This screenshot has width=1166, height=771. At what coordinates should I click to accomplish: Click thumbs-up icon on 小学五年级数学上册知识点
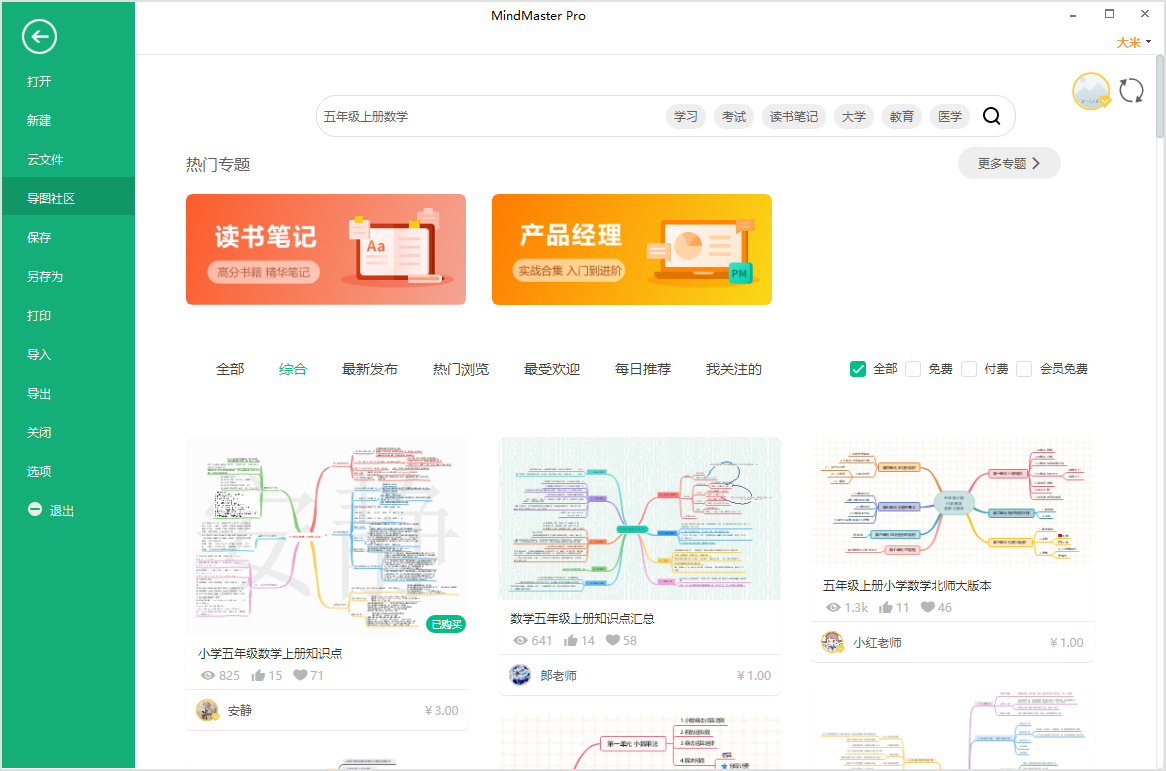[x=258, y=675]
